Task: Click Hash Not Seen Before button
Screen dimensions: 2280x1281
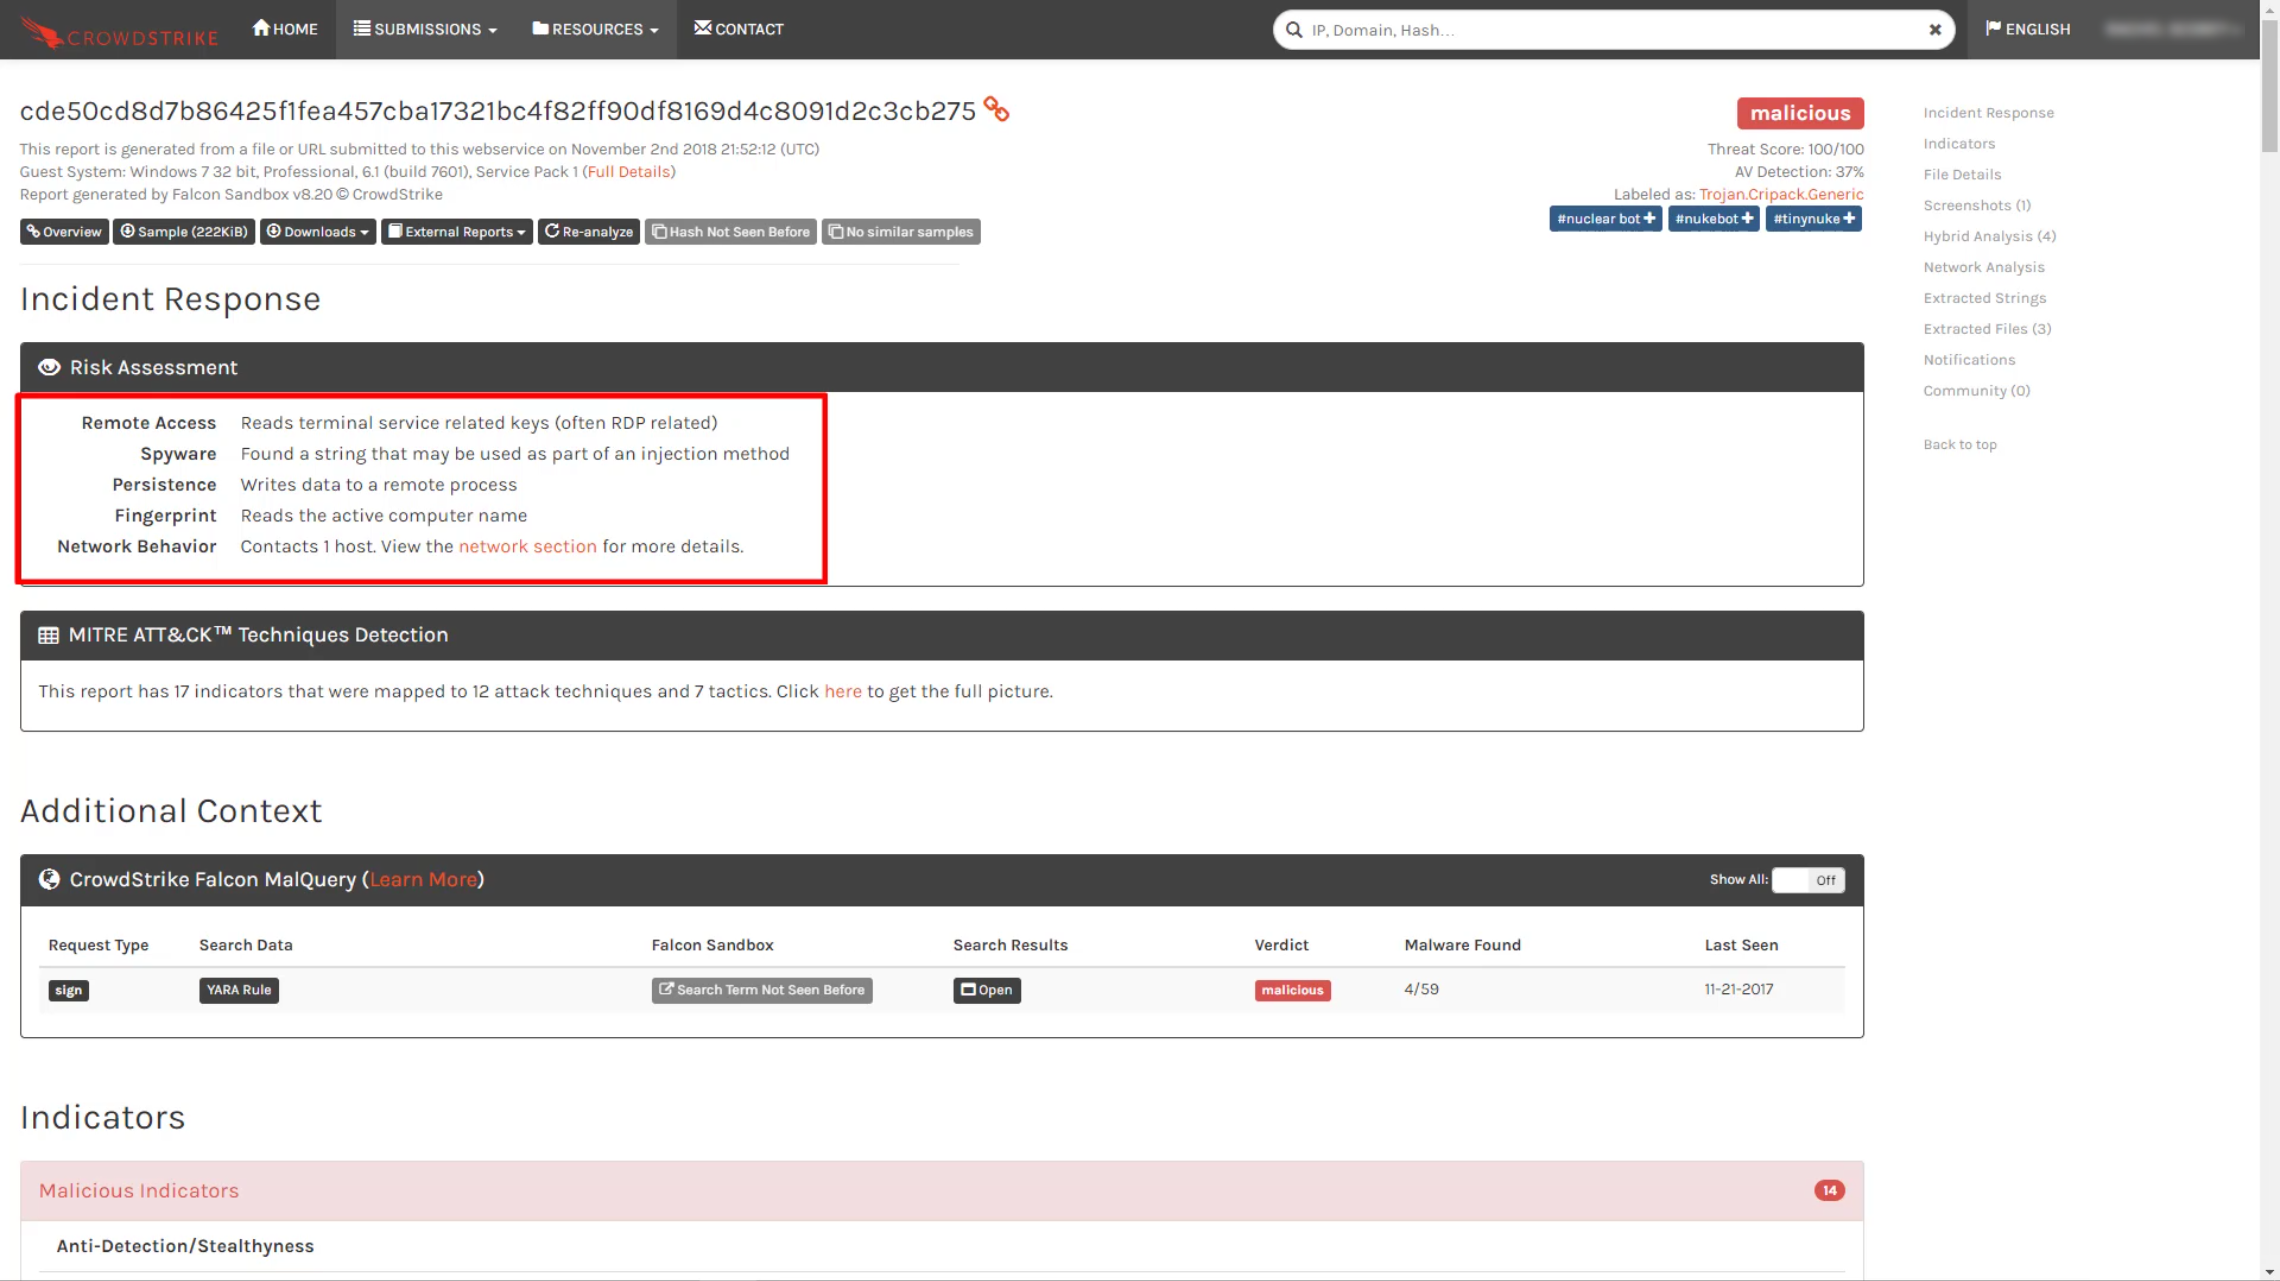Action: click(731, 232)
